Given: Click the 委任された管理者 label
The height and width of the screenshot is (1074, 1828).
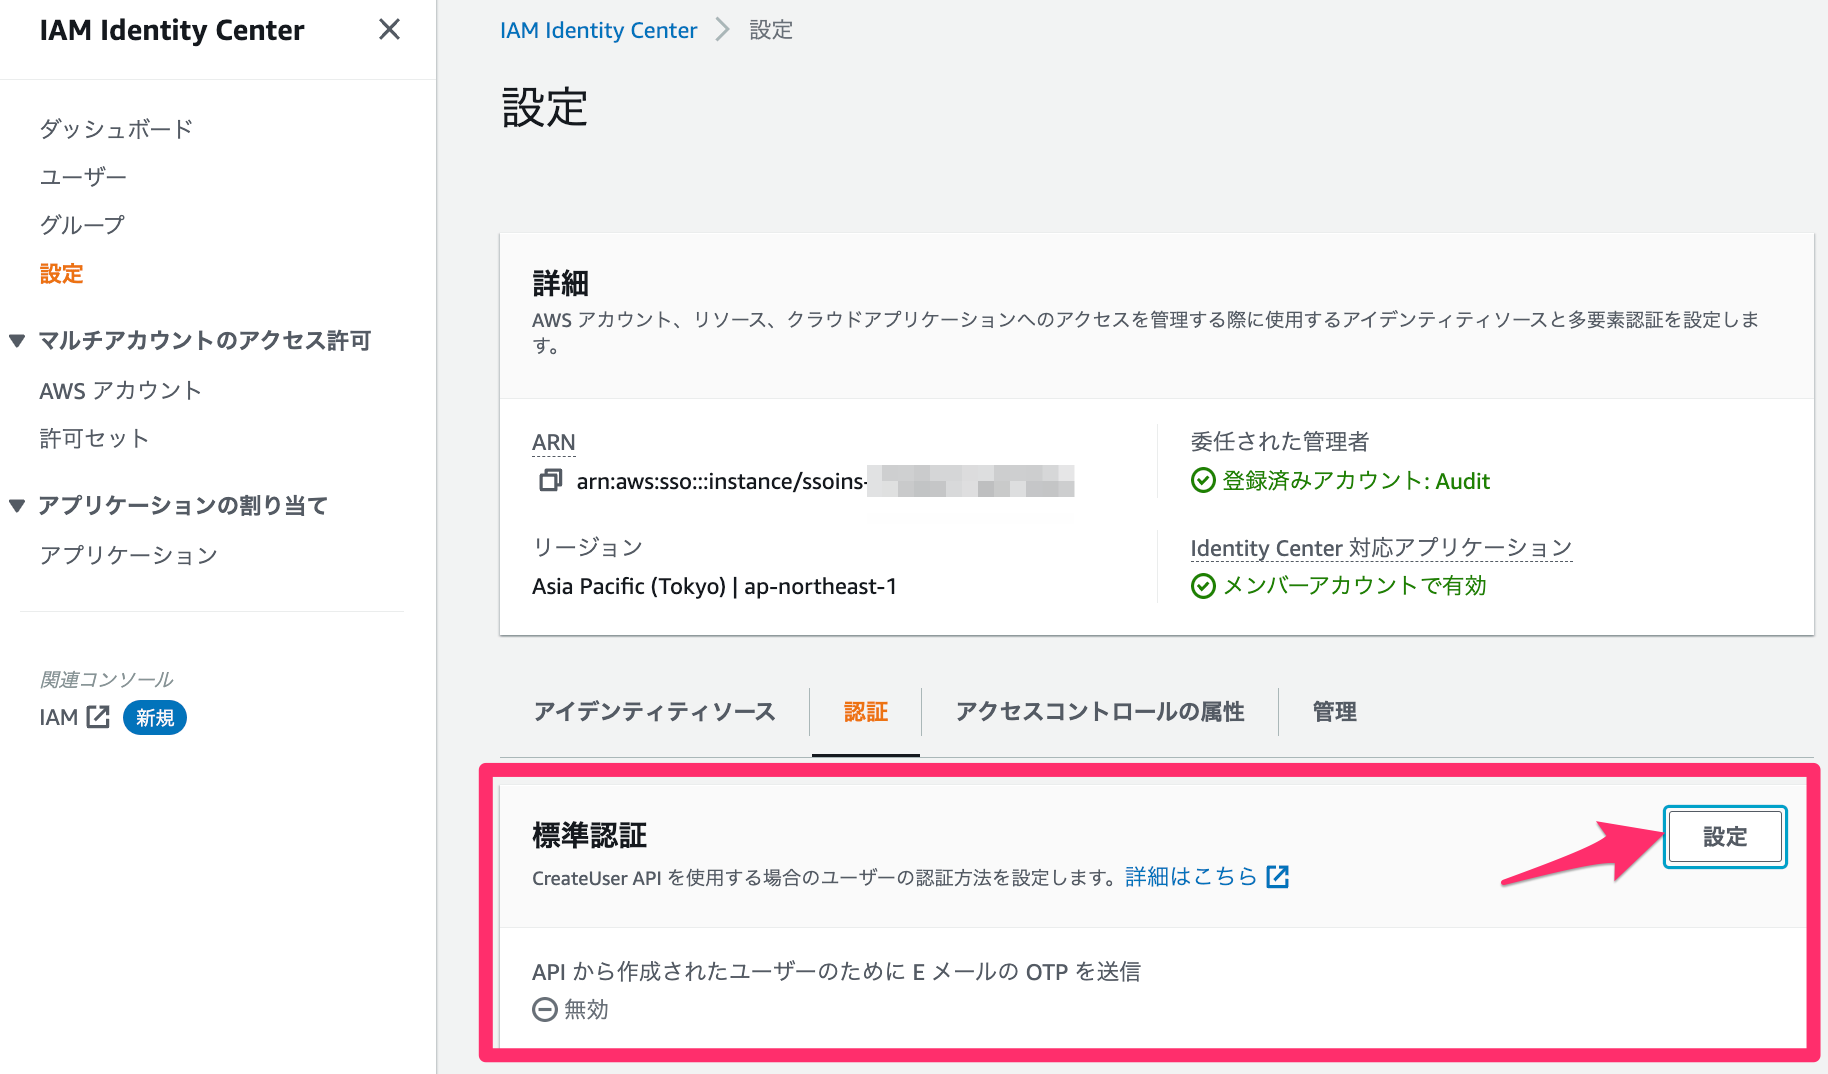Looking at the screenshot, I should (x=1279, y=442).
